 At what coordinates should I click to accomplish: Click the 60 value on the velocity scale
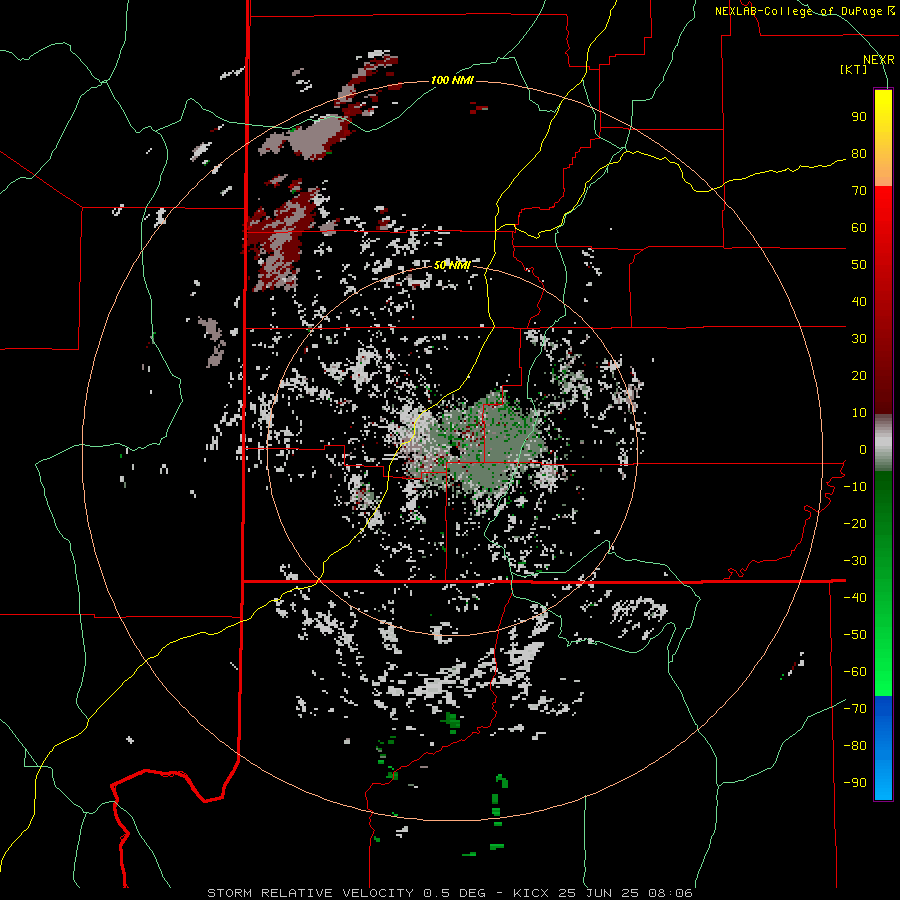(x=859, y=228)
